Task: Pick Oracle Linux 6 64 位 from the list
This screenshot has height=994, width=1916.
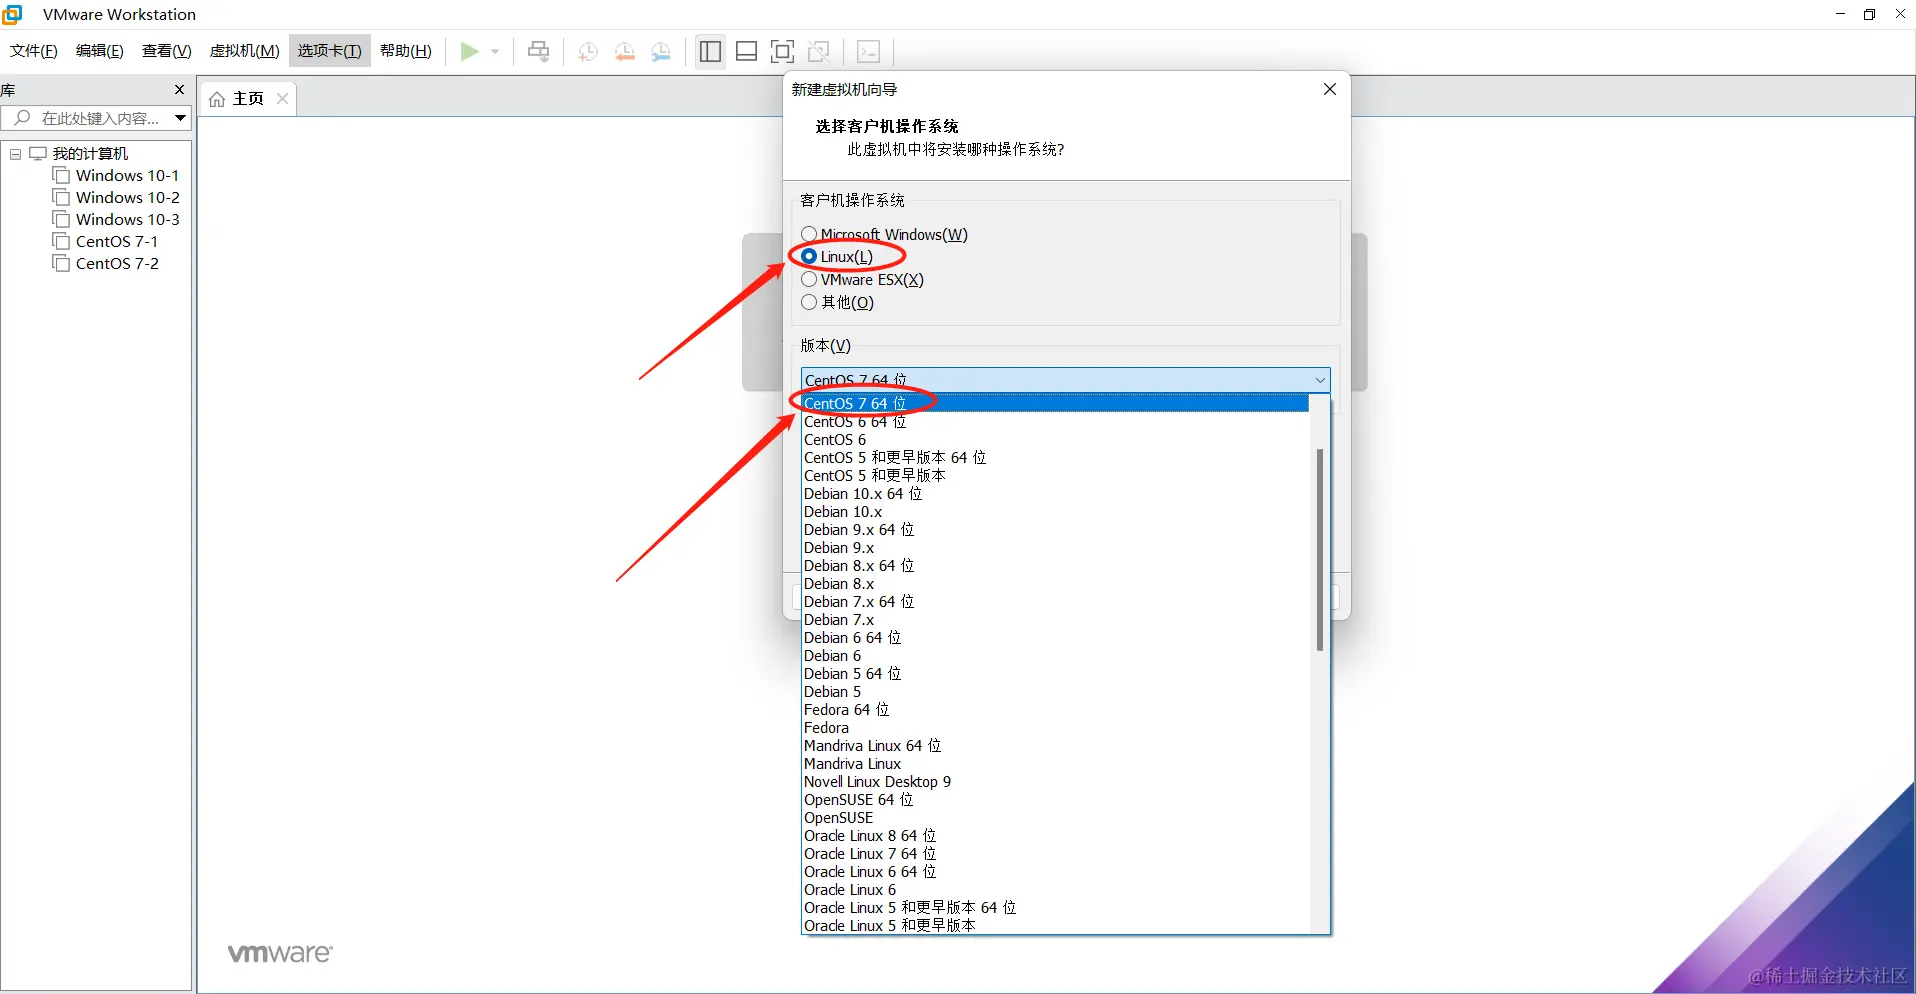Action: pos(1055,872)
